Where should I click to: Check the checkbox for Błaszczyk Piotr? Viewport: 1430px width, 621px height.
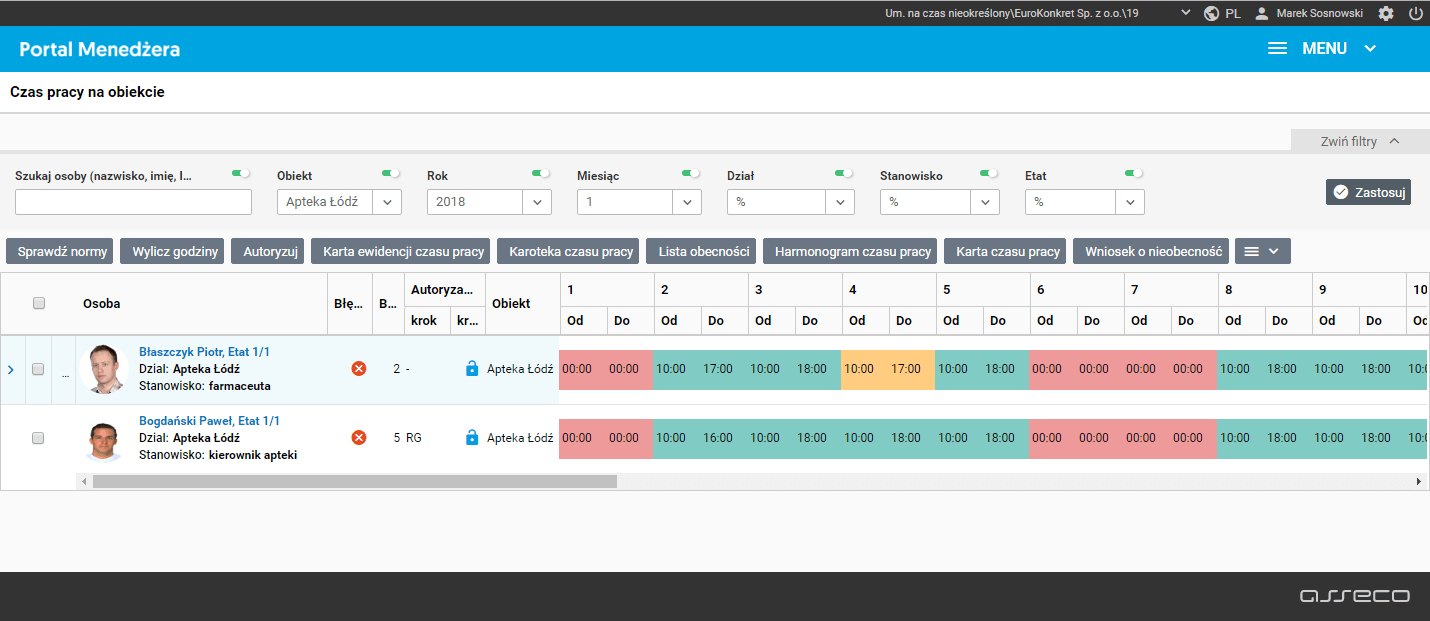tap(38, 369)
